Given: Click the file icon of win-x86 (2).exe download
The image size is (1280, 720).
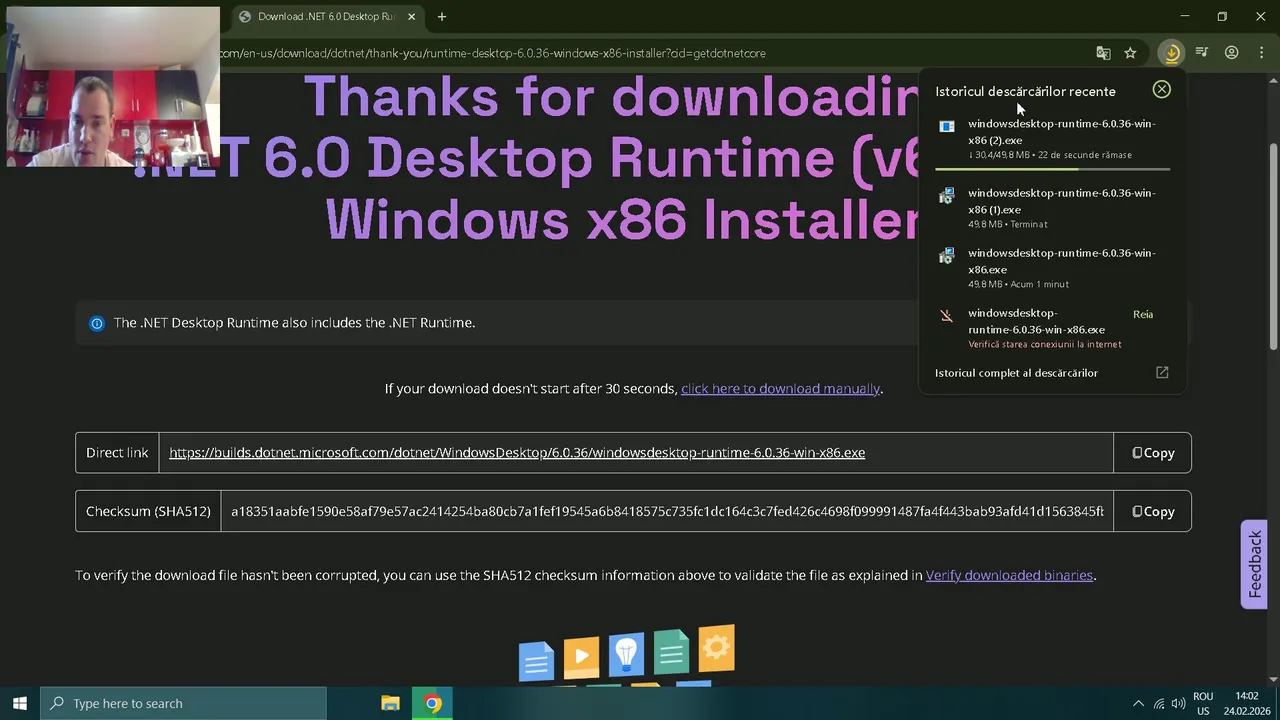Looking at the screenshot, I should pyautogui.click(x=946, y=126).
